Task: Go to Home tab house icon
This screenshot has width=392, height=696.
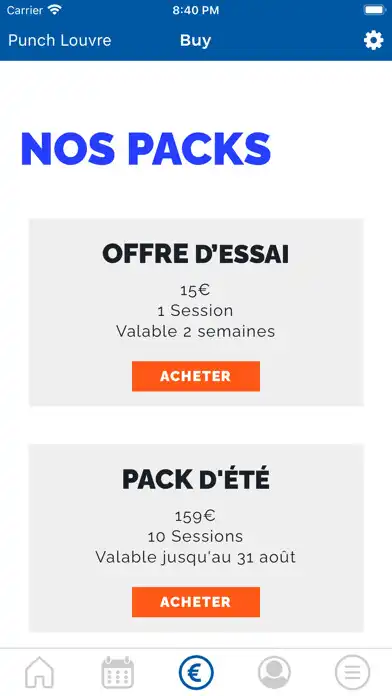Action: pyautogui.click(x=39, y=672)
